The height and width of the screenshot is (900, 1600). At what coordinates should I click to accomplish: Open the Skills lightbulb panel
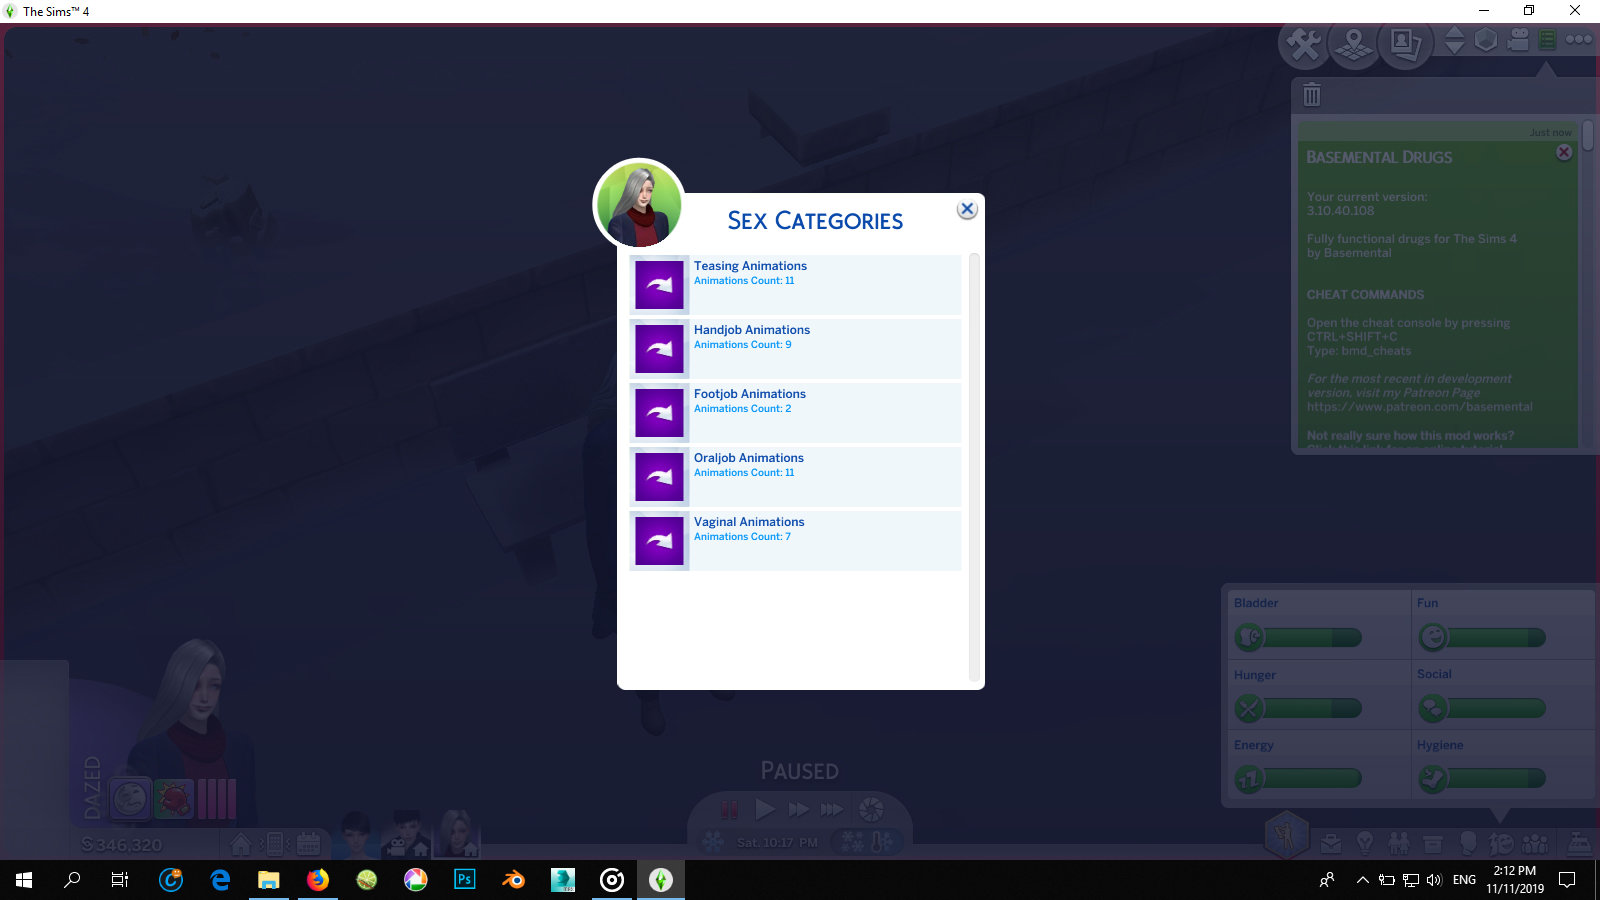[x=1365, y=843]
